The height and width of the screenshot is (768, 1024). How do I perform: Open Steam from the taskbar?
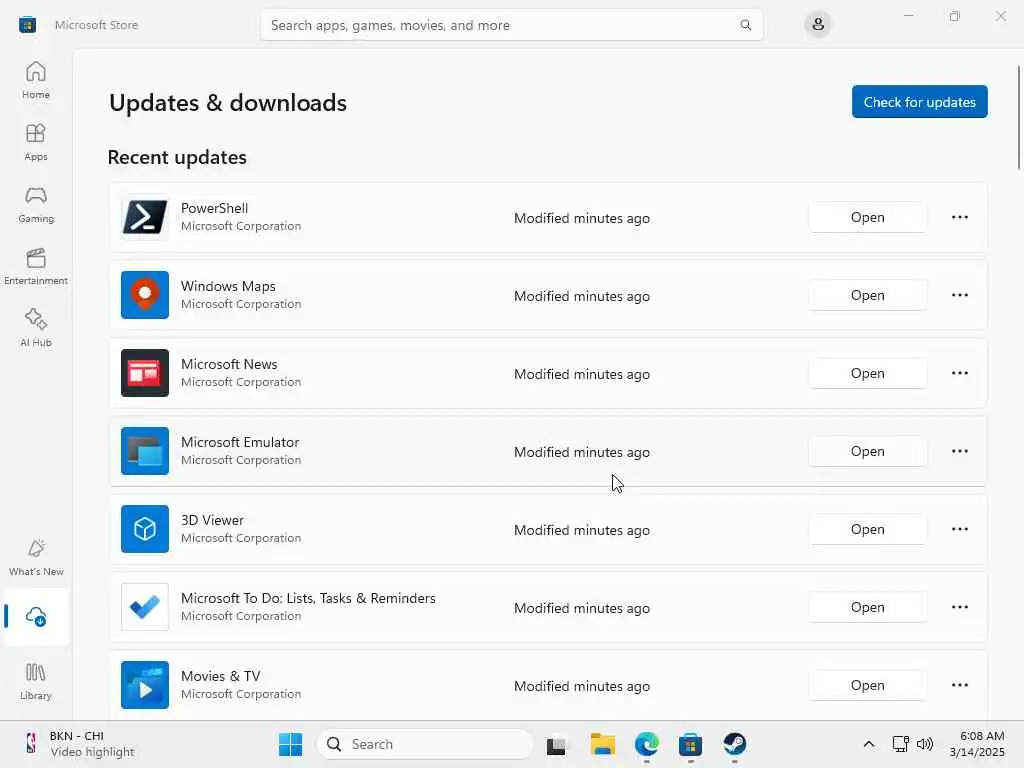pyautogui.click(x=735, y=744)
